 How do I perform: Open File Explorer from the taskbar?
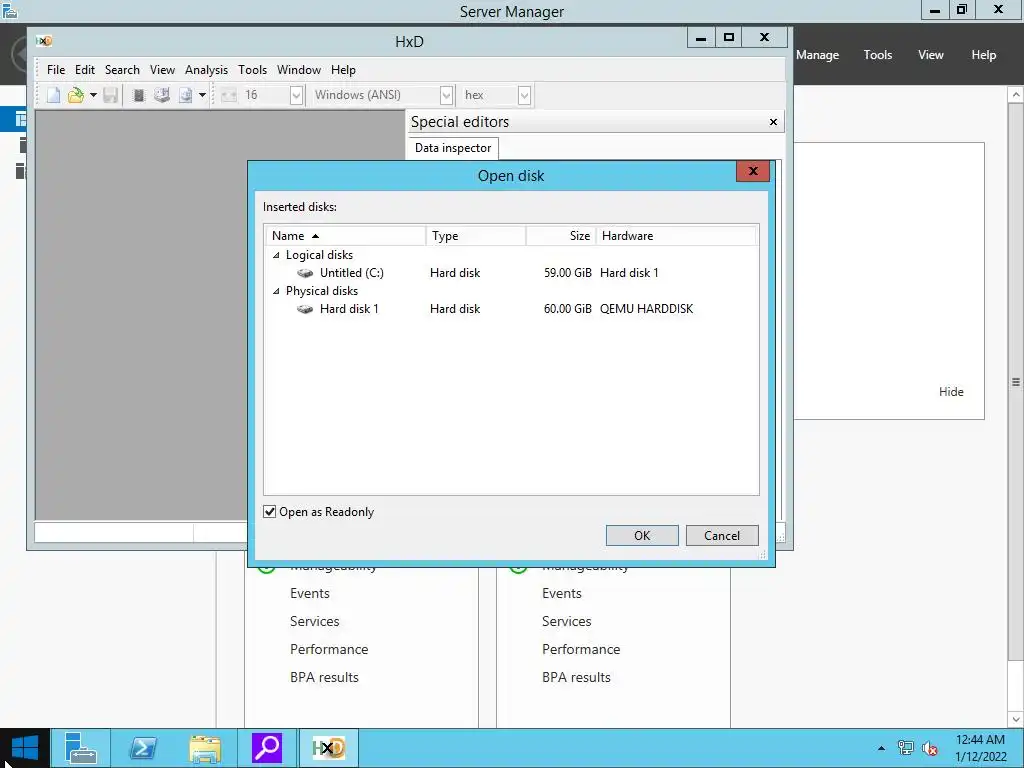(204, 748)
